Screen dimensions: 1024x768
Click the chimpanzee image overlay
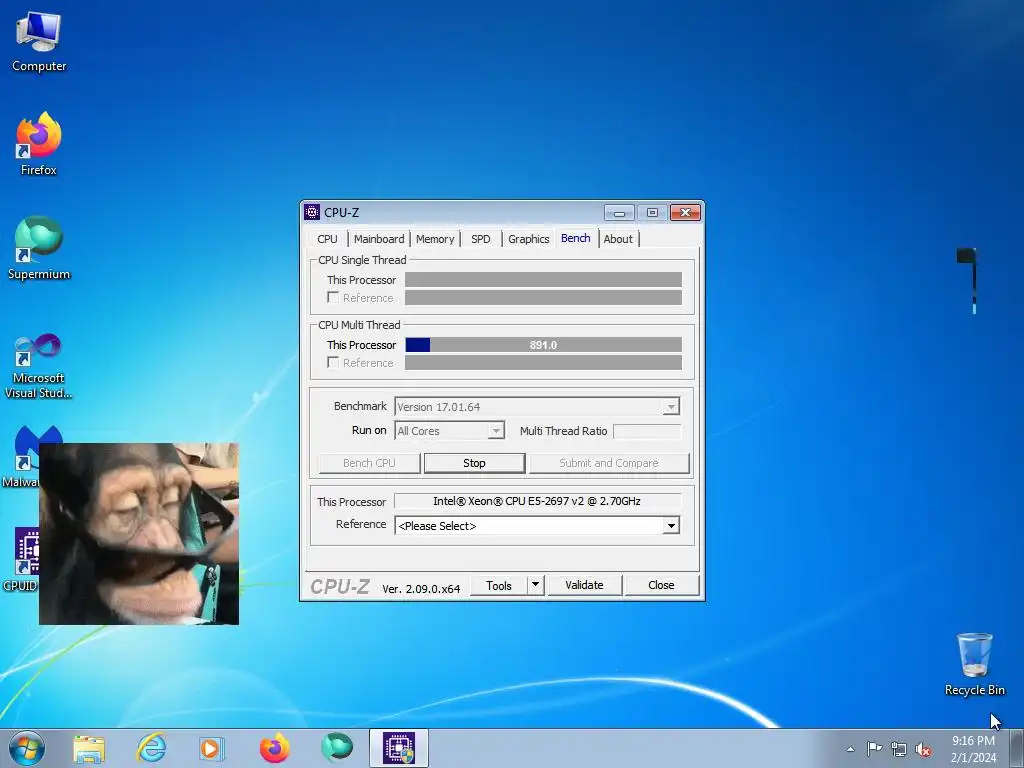[139, 534]
